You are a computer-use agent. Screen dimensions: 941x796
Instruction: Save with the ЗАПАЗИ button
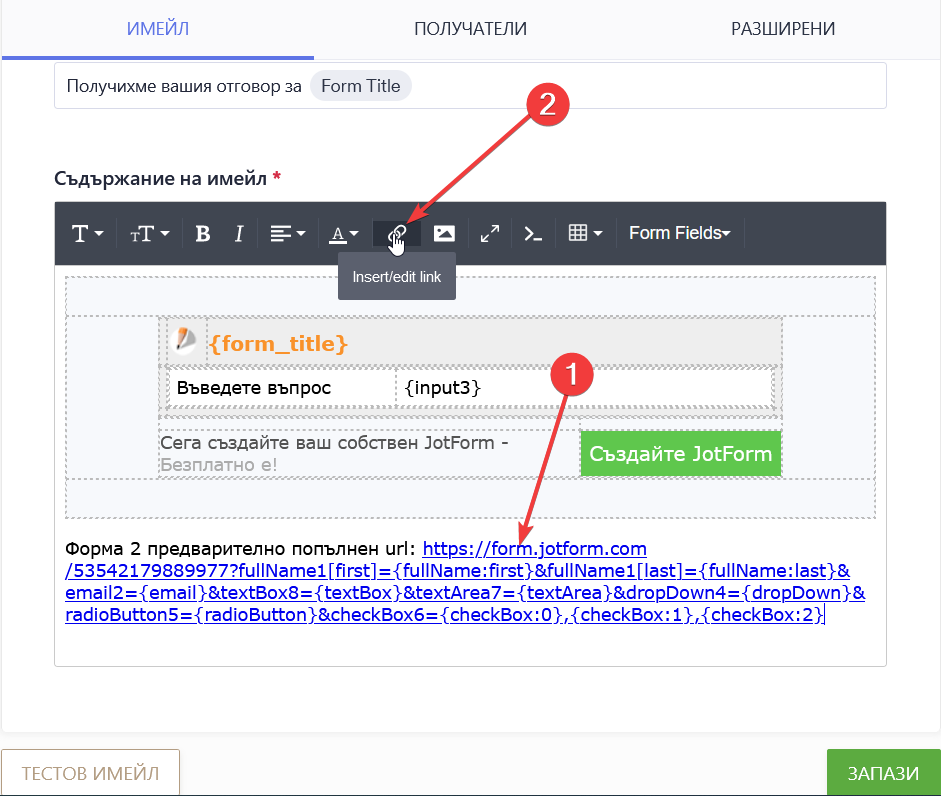click(x=883, y=773)
